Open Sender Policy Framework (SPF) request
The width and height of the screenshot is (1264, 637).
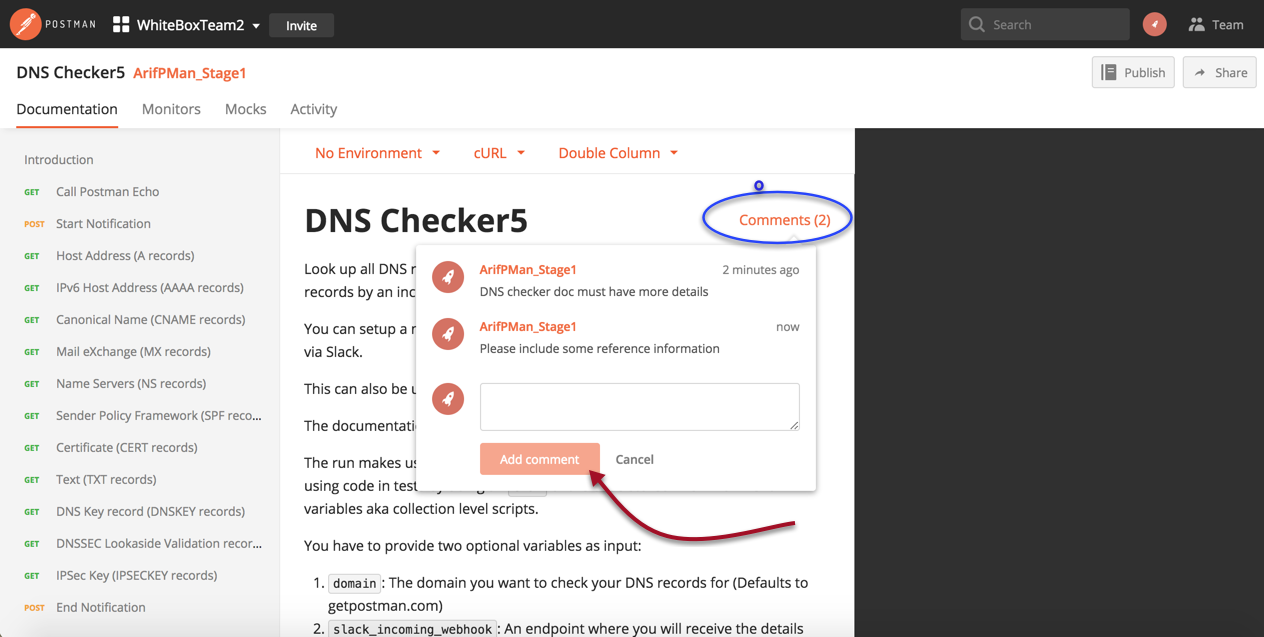click(159, 416)
